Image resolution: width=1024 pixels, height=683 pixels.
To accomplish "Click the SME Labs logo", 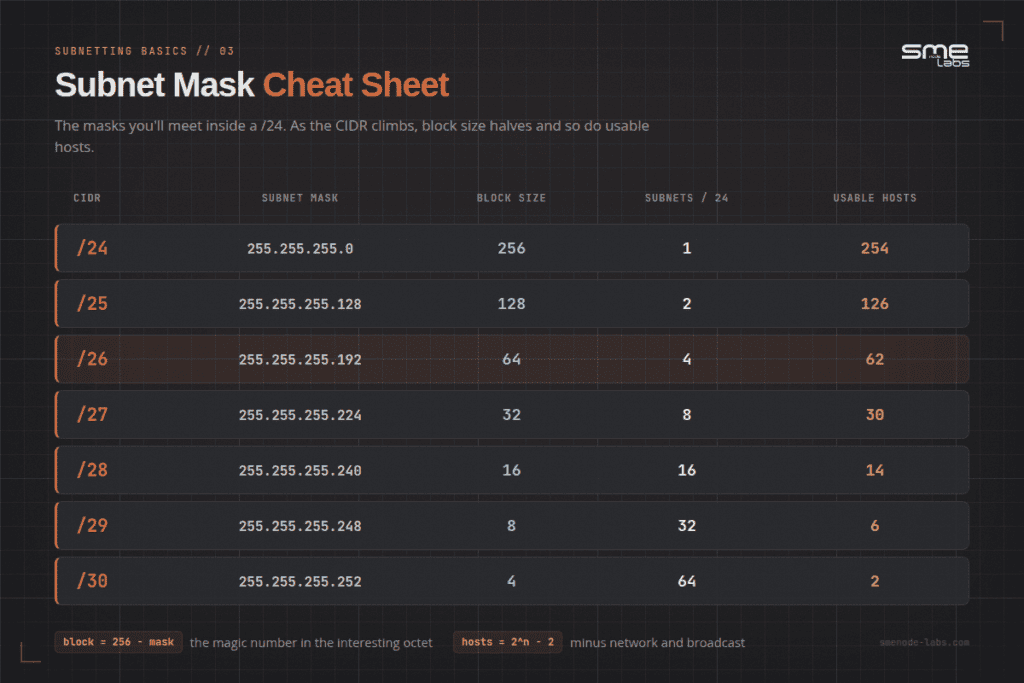I will 935,56.
